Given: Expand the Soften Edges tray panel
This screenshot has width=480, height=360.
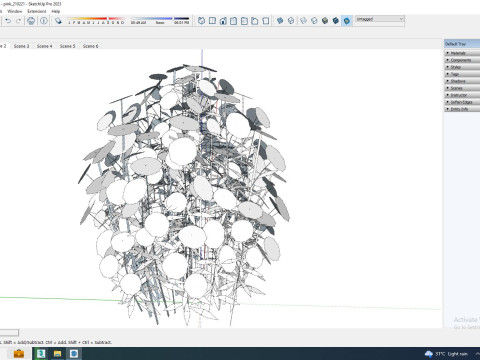Looking at the screenshot, I should point(462,102).
